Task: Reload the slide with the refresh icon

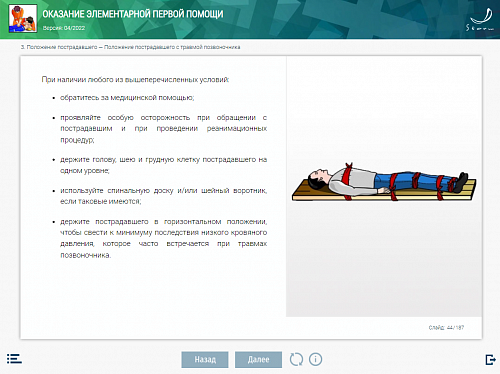Action: [x=296, y=359]
